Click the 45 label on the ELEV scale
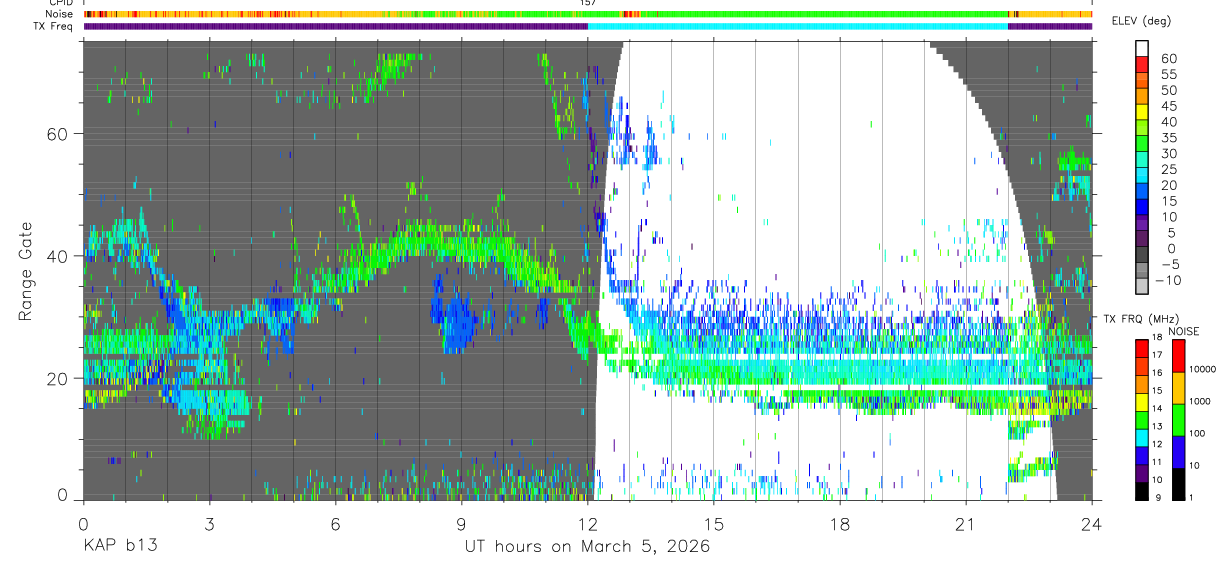 coord(1168,106)
